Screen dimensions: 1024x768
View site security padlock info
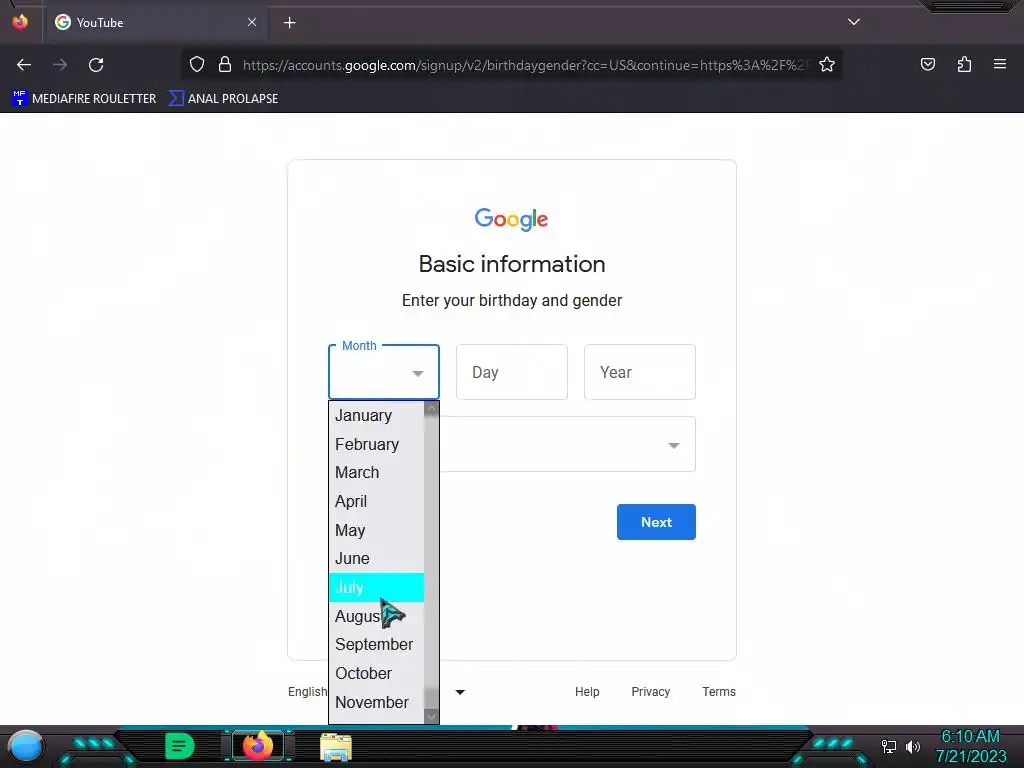(x=225, y=65)
